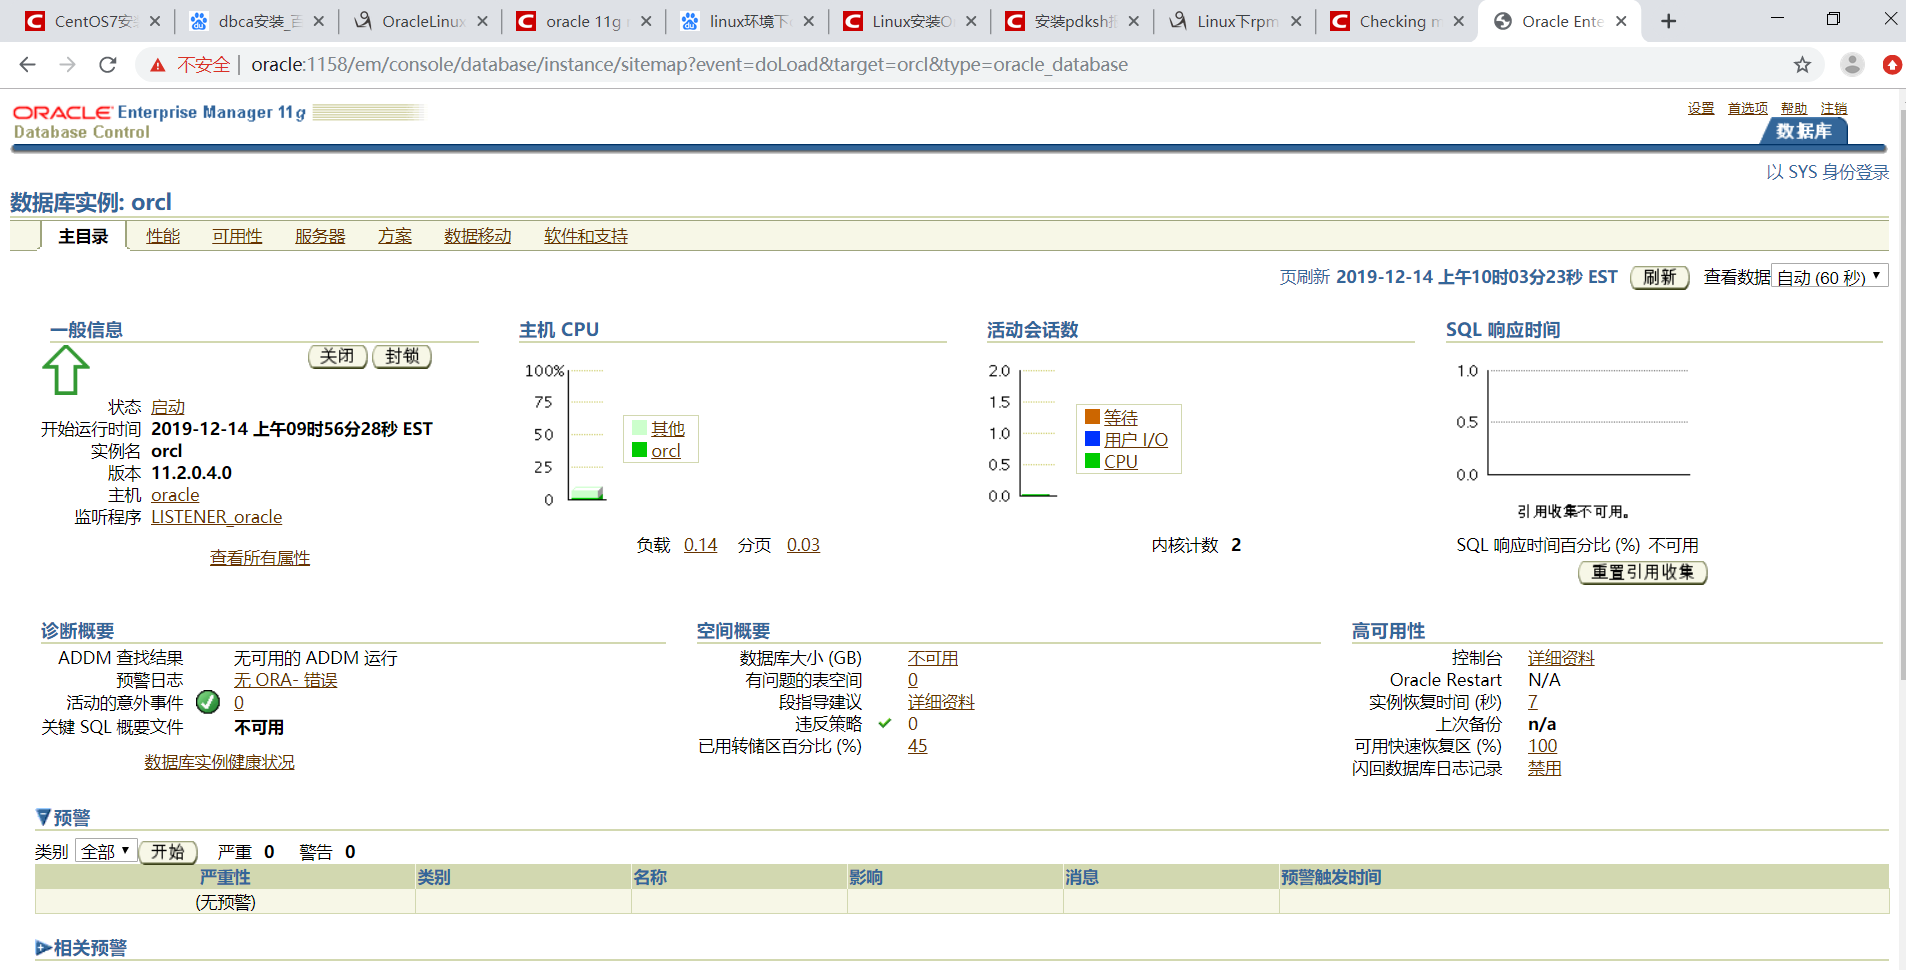1906x970 pixels.
Task: Click the 关闭 database button
Action: pos(338,356)
